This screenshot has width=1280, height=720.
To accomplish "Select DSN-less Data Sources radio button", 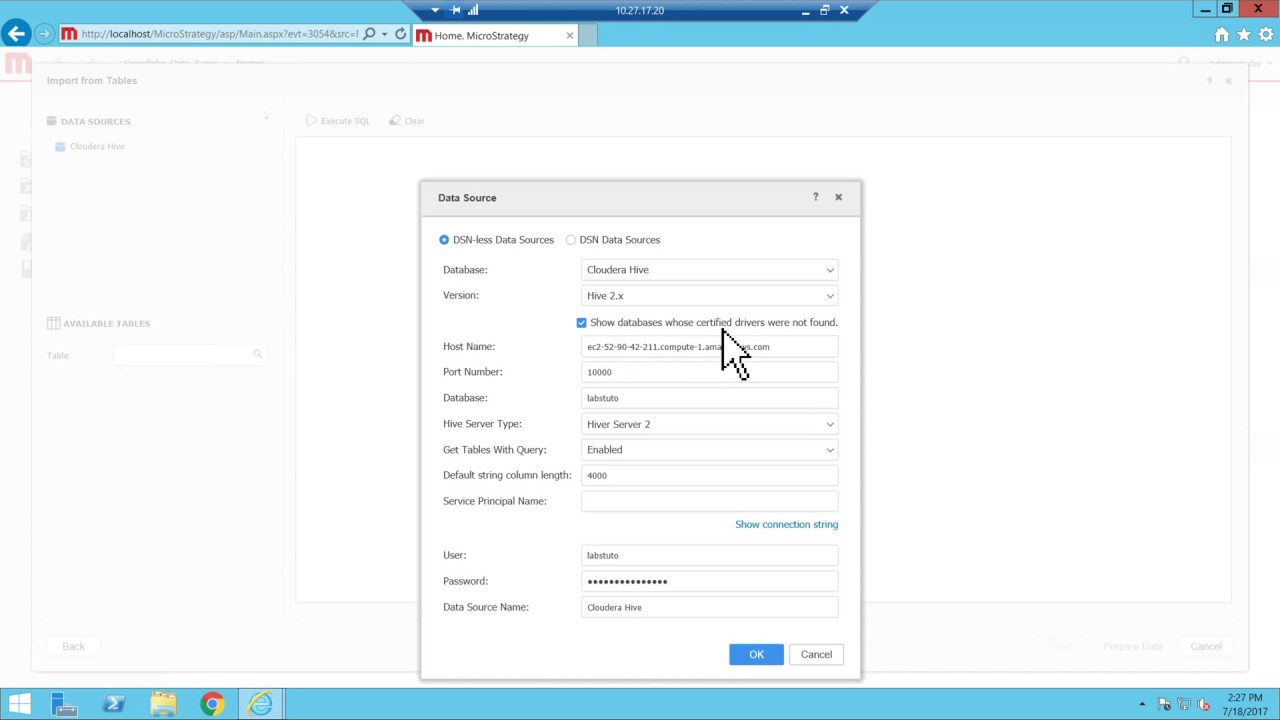I will (444, 240).
